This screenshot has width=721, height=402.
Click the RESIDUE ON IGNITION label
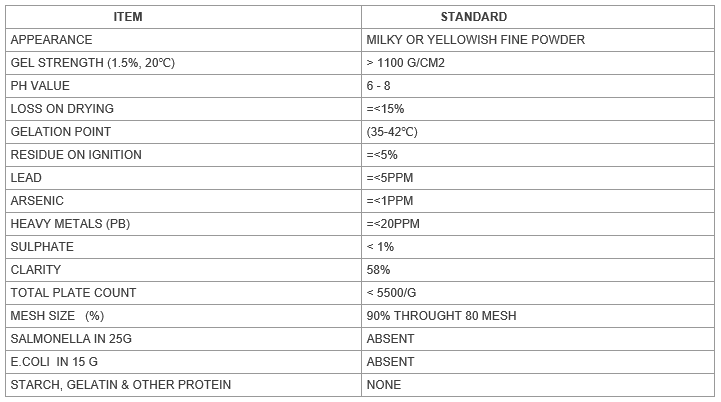coord(76,155)
